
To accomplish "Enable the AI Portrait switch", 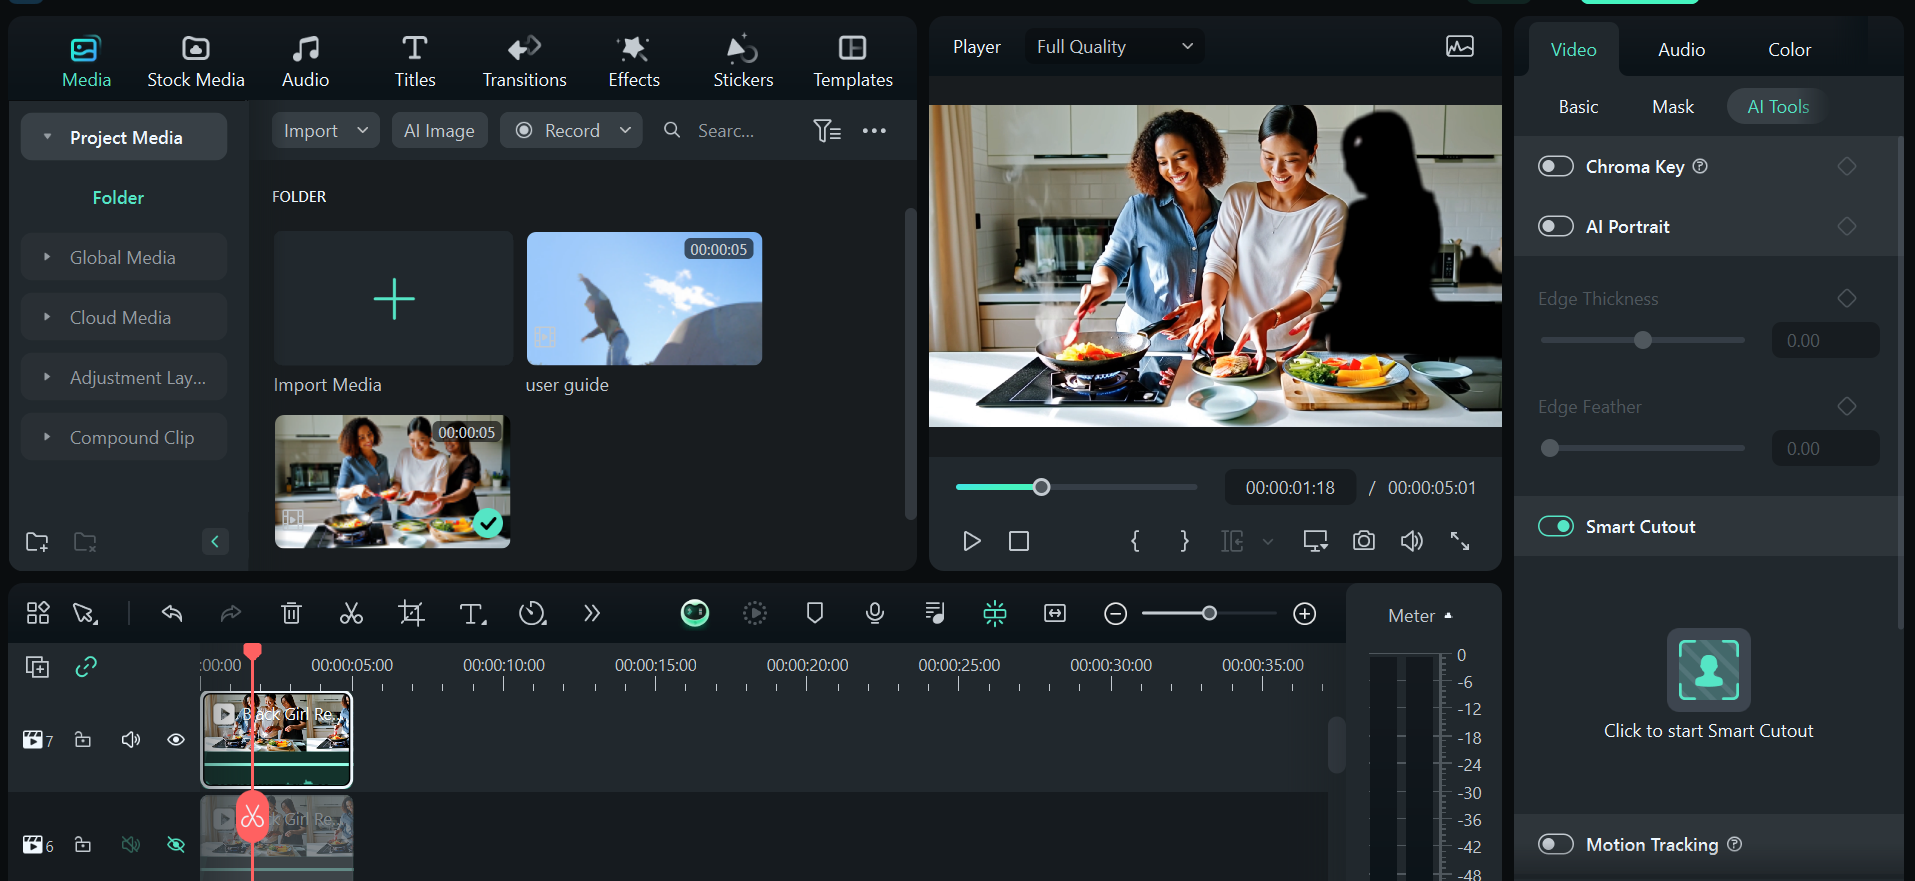I will pos(1556,226).
